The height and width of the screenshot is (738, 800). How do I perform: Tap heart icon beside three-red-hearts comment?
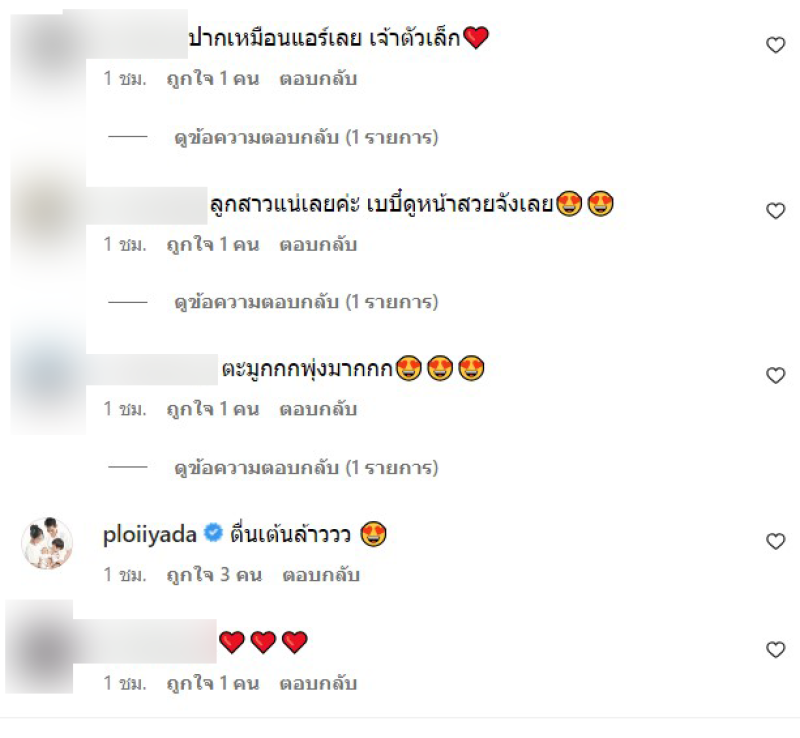(775, 649)
